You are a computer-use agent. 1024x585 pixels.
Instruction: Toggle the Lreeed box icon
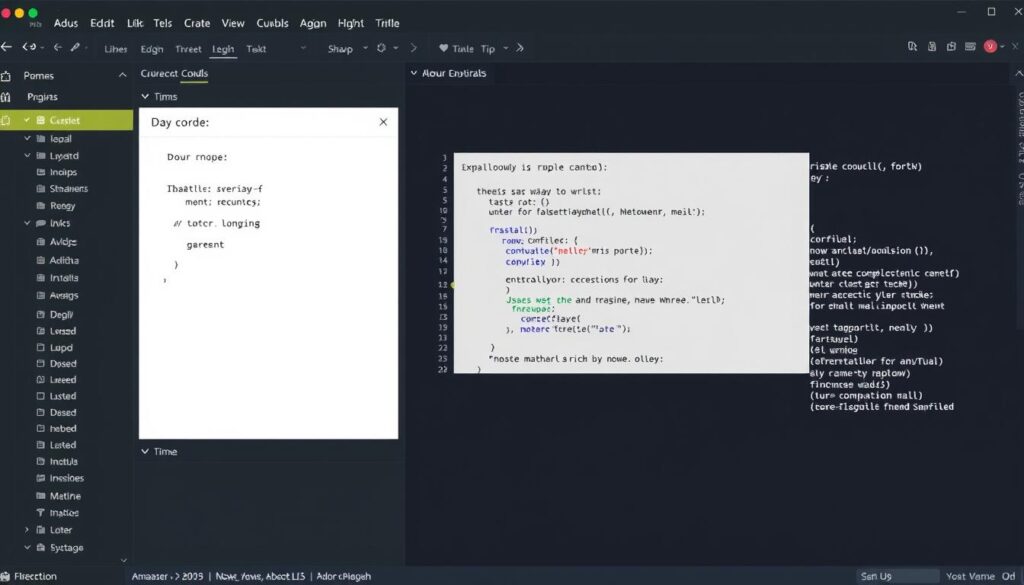click(x=40, y=380)
